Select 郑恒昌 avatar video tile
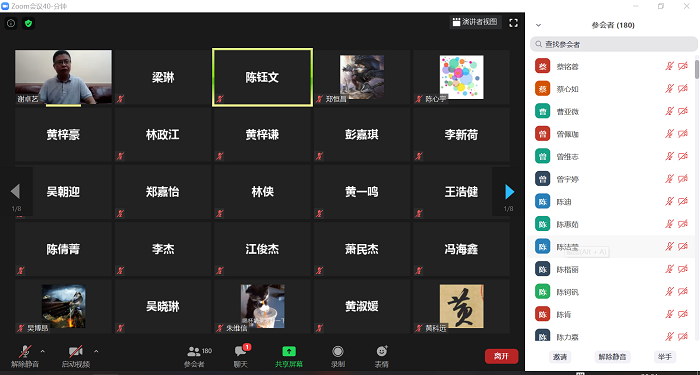The height and width of the screenshot is (375, 700). pos(362,77)
